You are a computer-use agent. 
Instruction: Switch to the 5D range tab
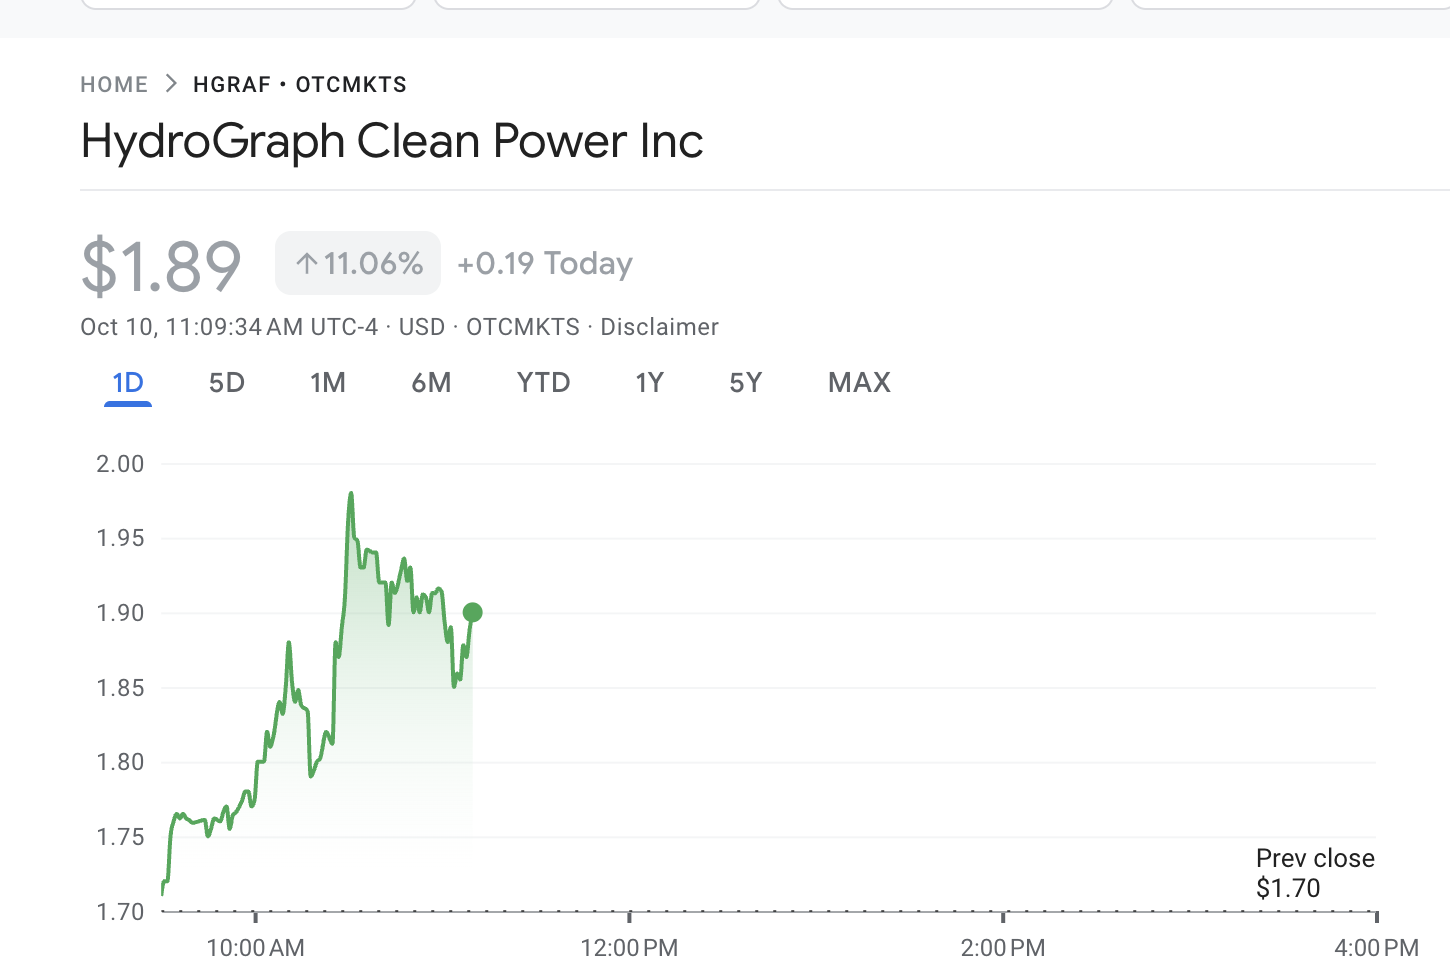[227, 383]
